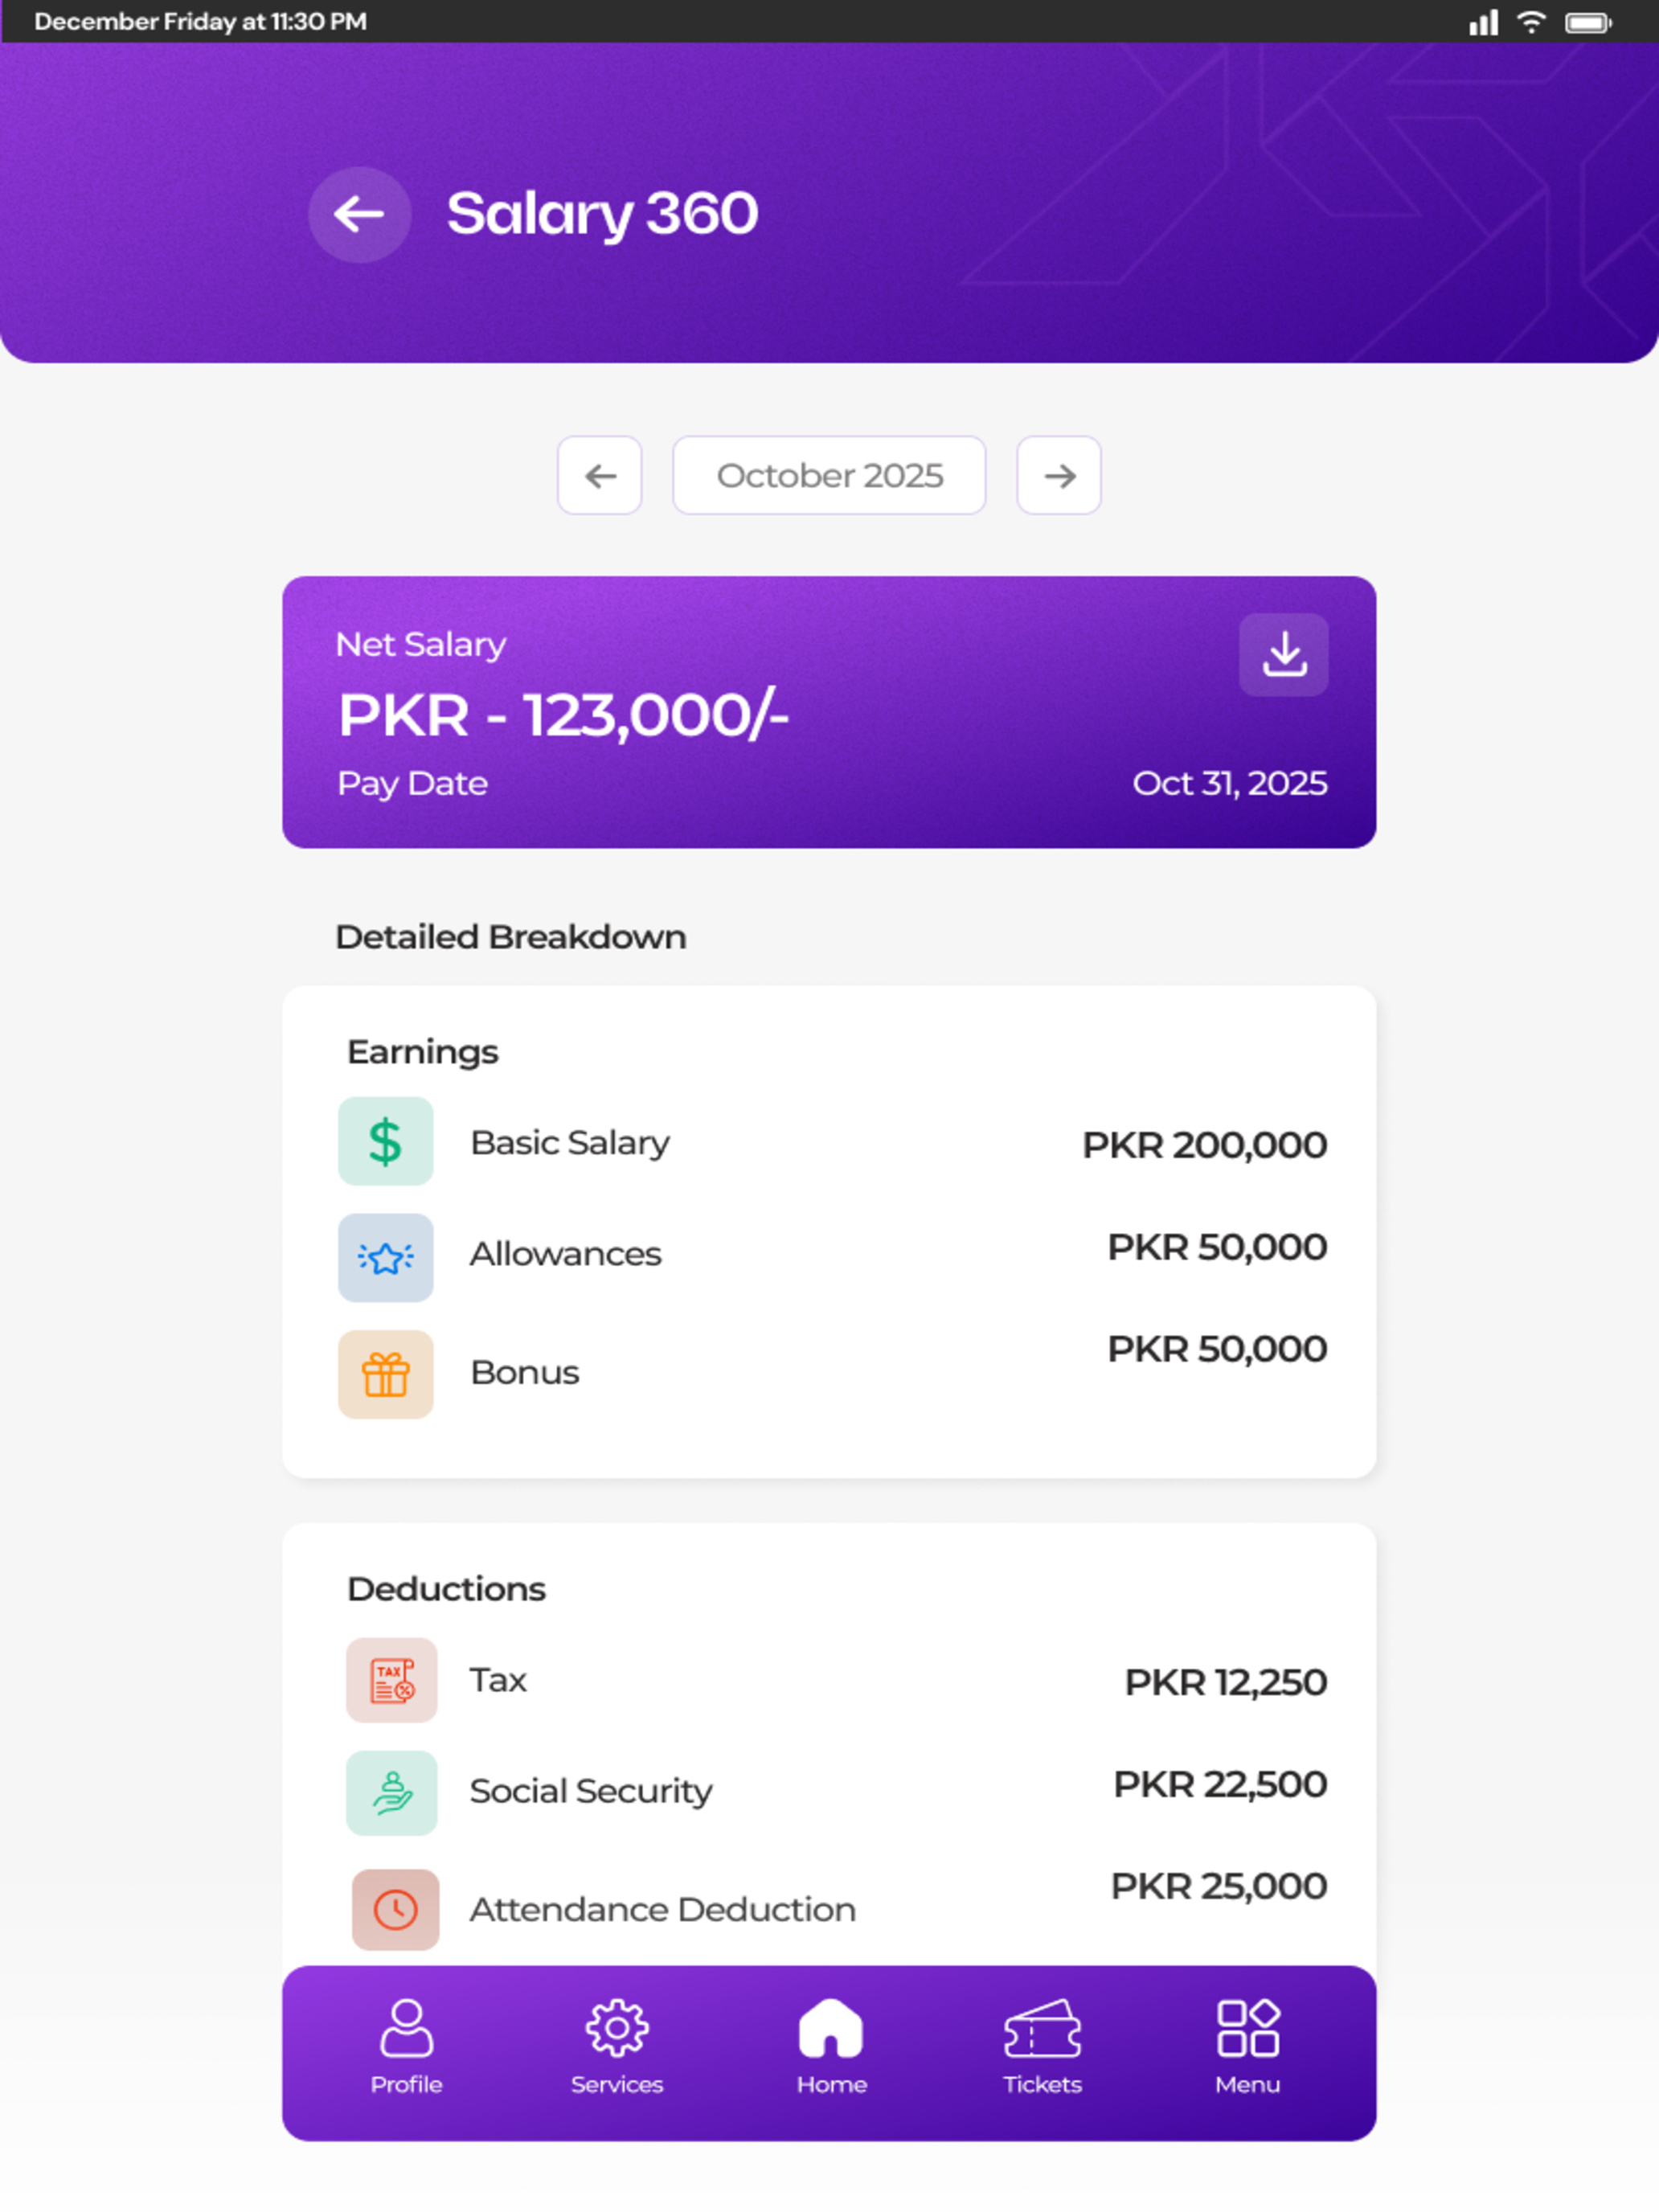Tap the Social Security hand icon
Screen dimensions: 1659x2212
click(391, 1792)
